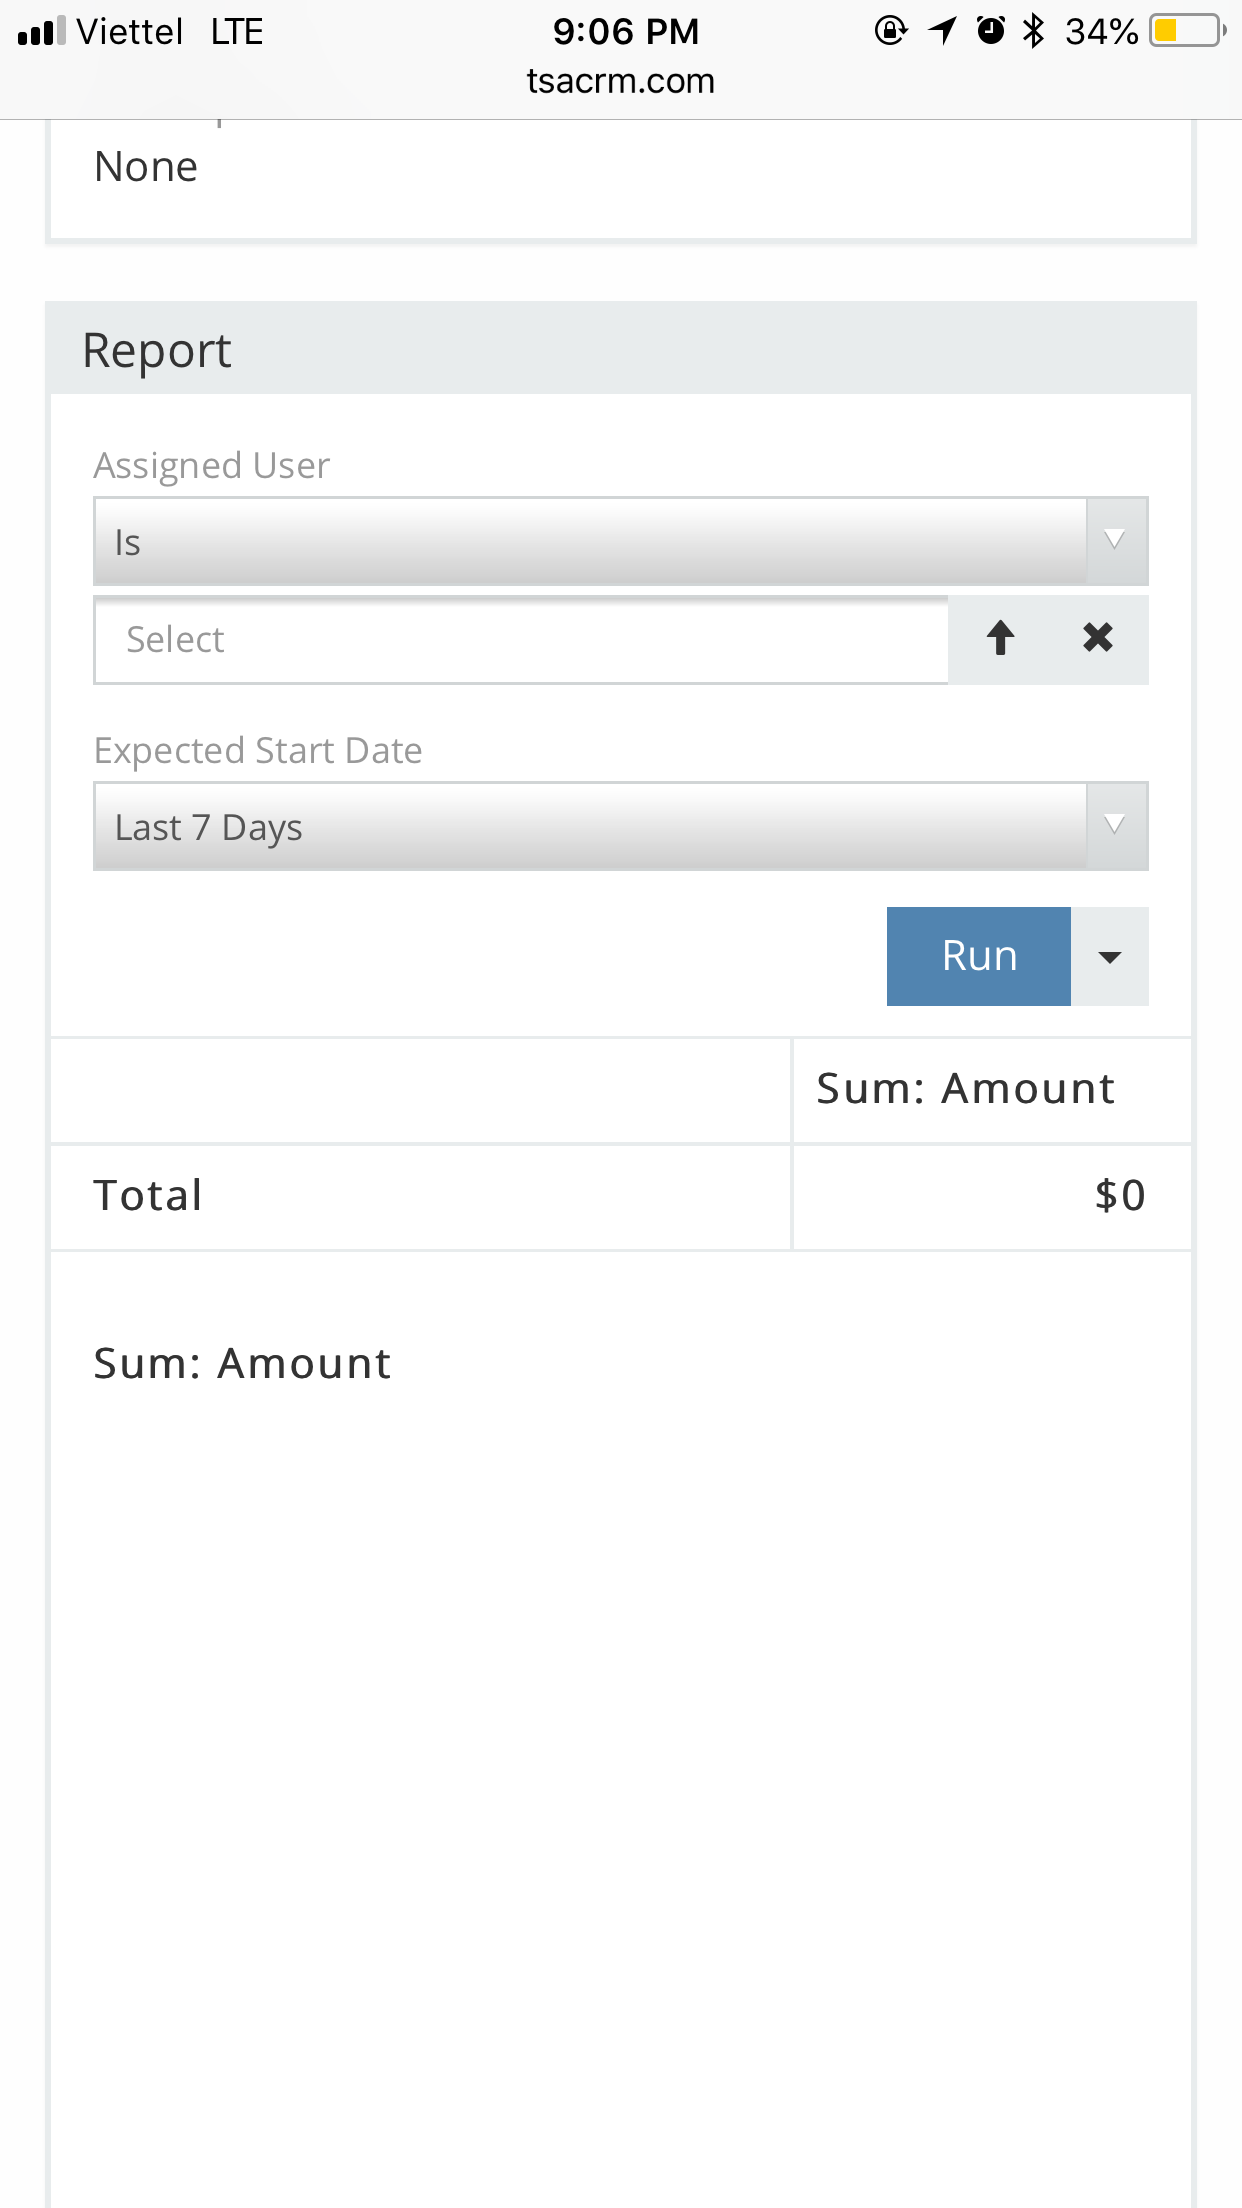Image resolution: width=1242 pixels, height=2208 pixels.
Task: Tap the cellular signal bars icon
Action: tap(41, 32)
